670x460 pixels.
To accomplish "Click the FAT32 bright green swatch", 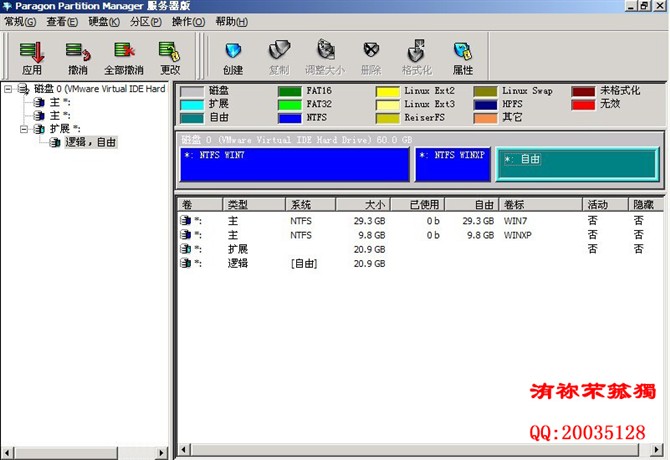I will [290, 105].
